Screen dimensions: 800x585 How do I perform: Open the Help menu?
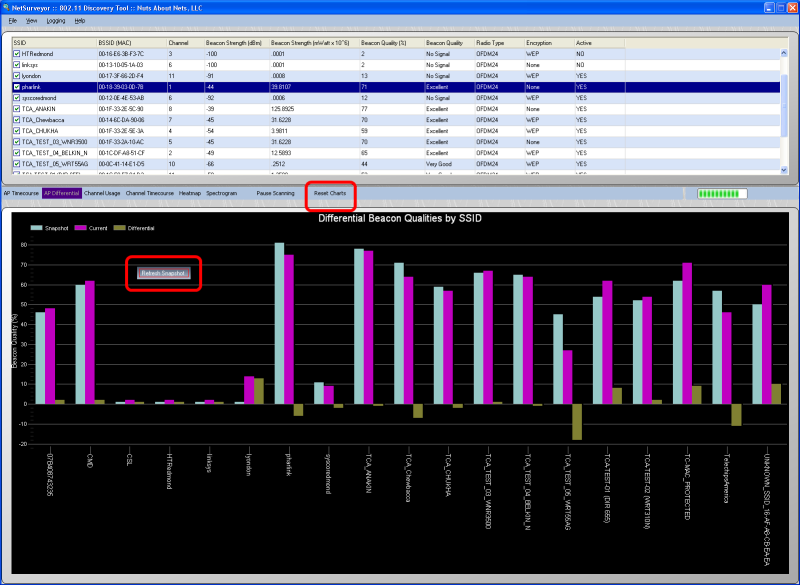[80, 21]
